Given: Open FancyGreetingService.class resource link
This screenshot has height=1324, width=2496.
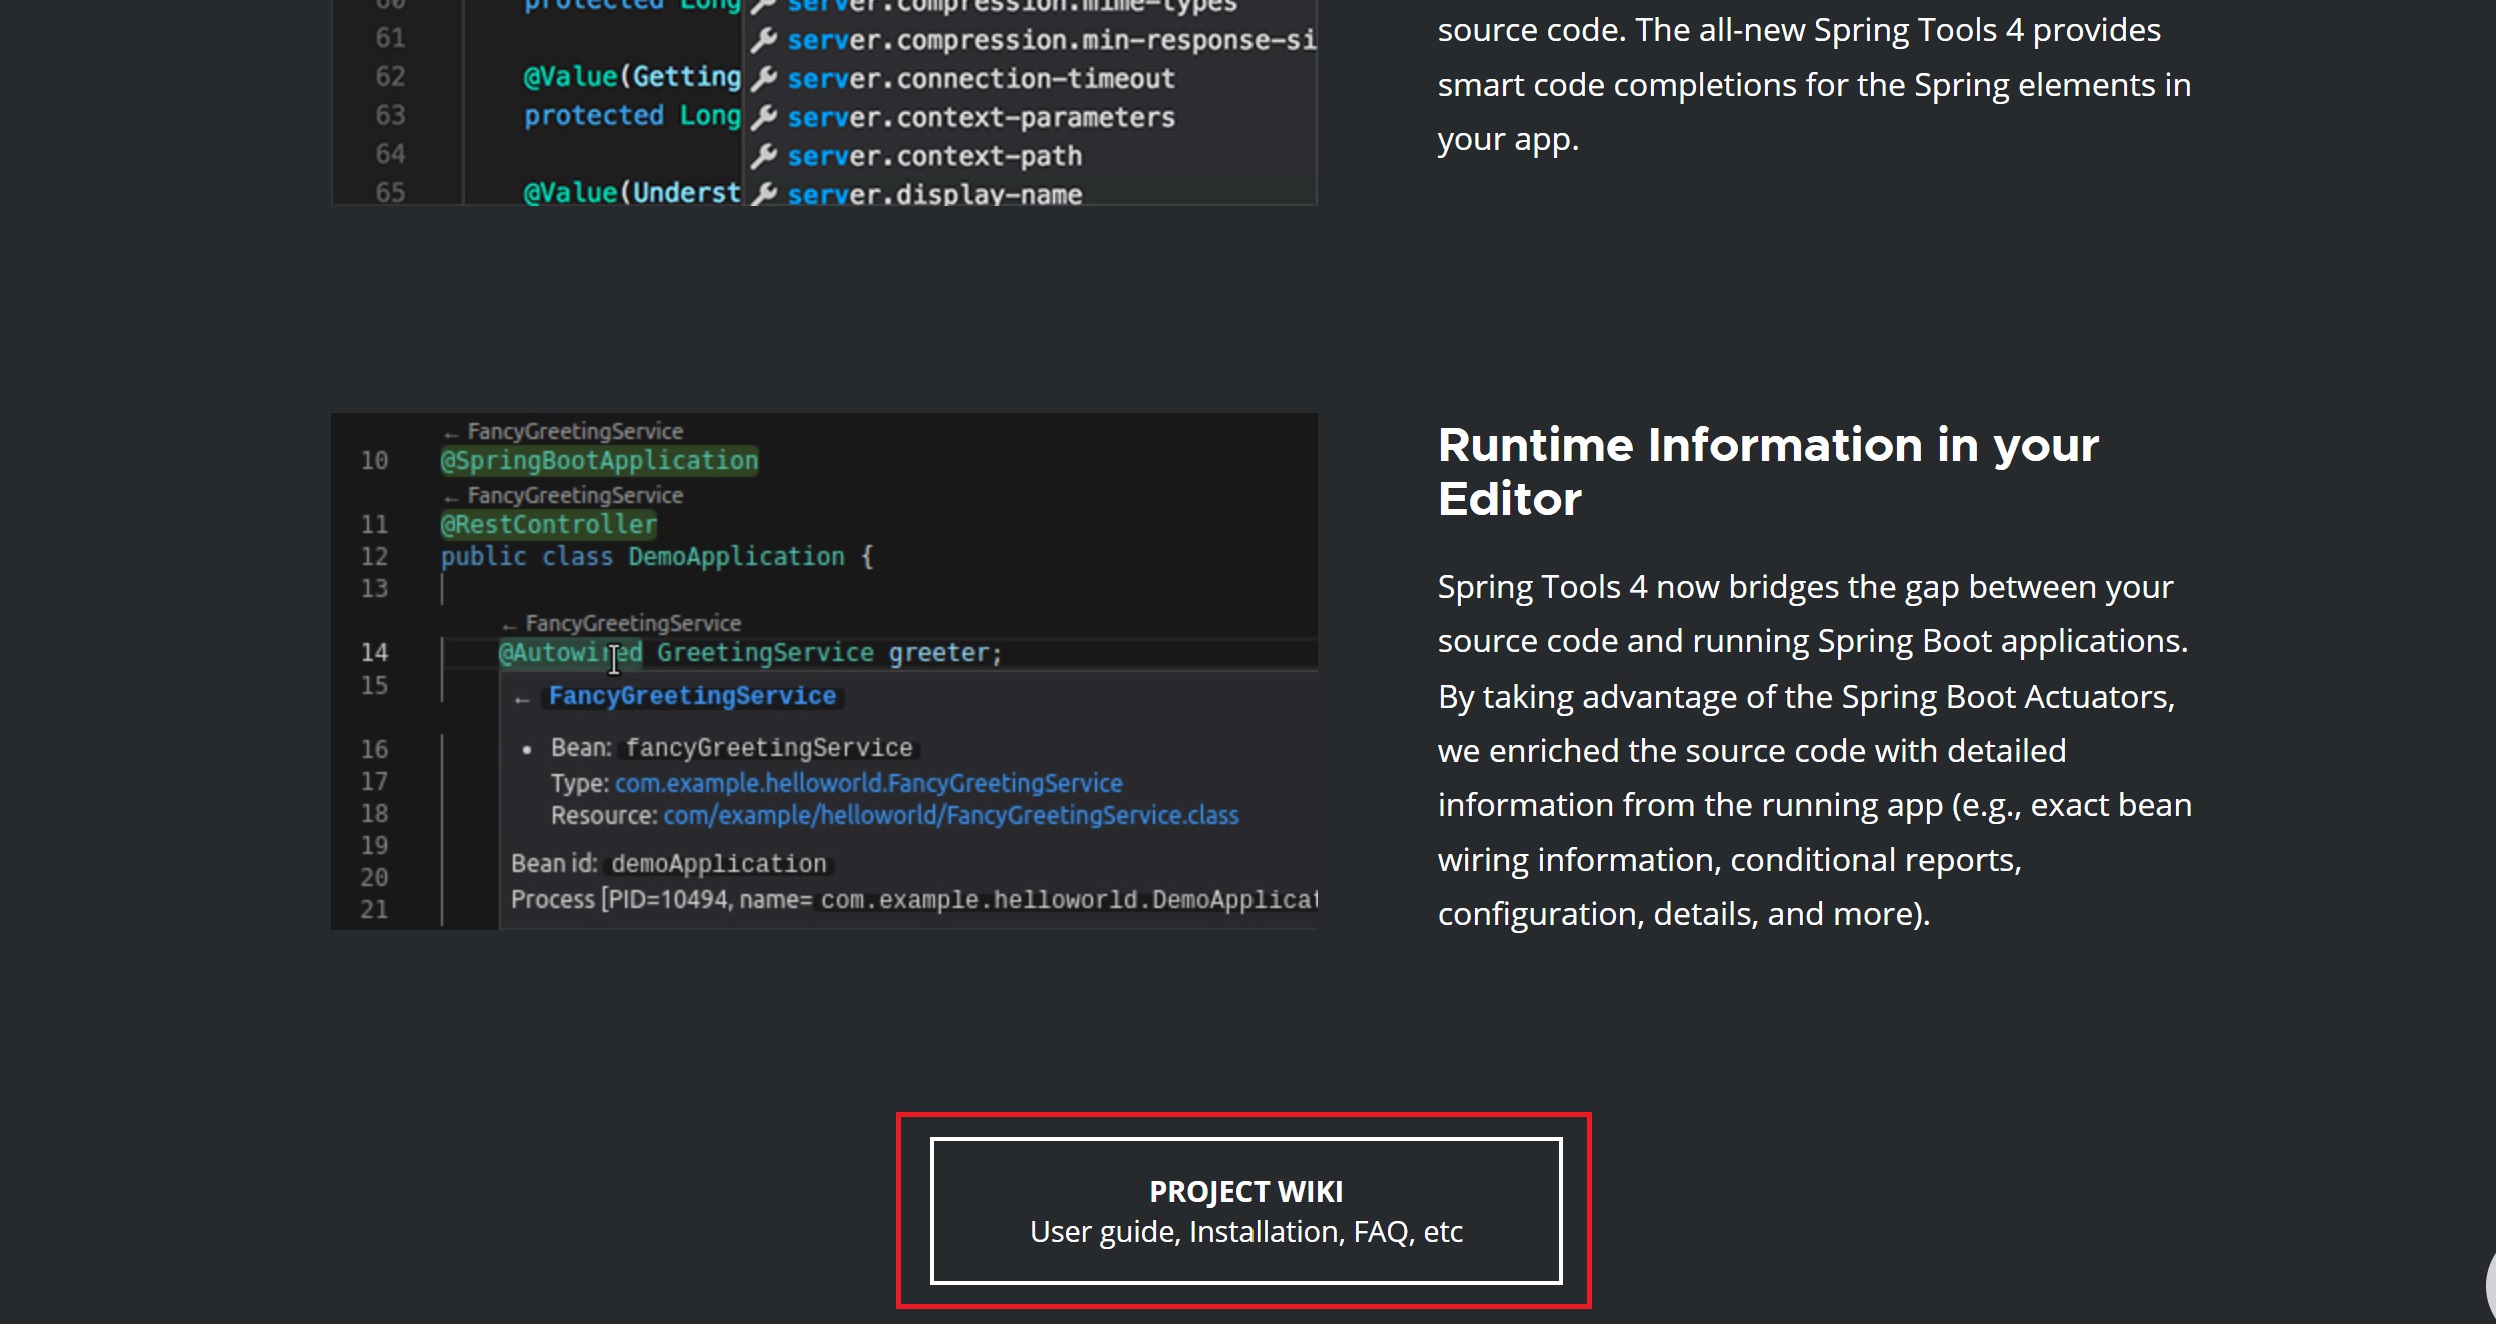Looking at the screenshot, I should 950,816.
